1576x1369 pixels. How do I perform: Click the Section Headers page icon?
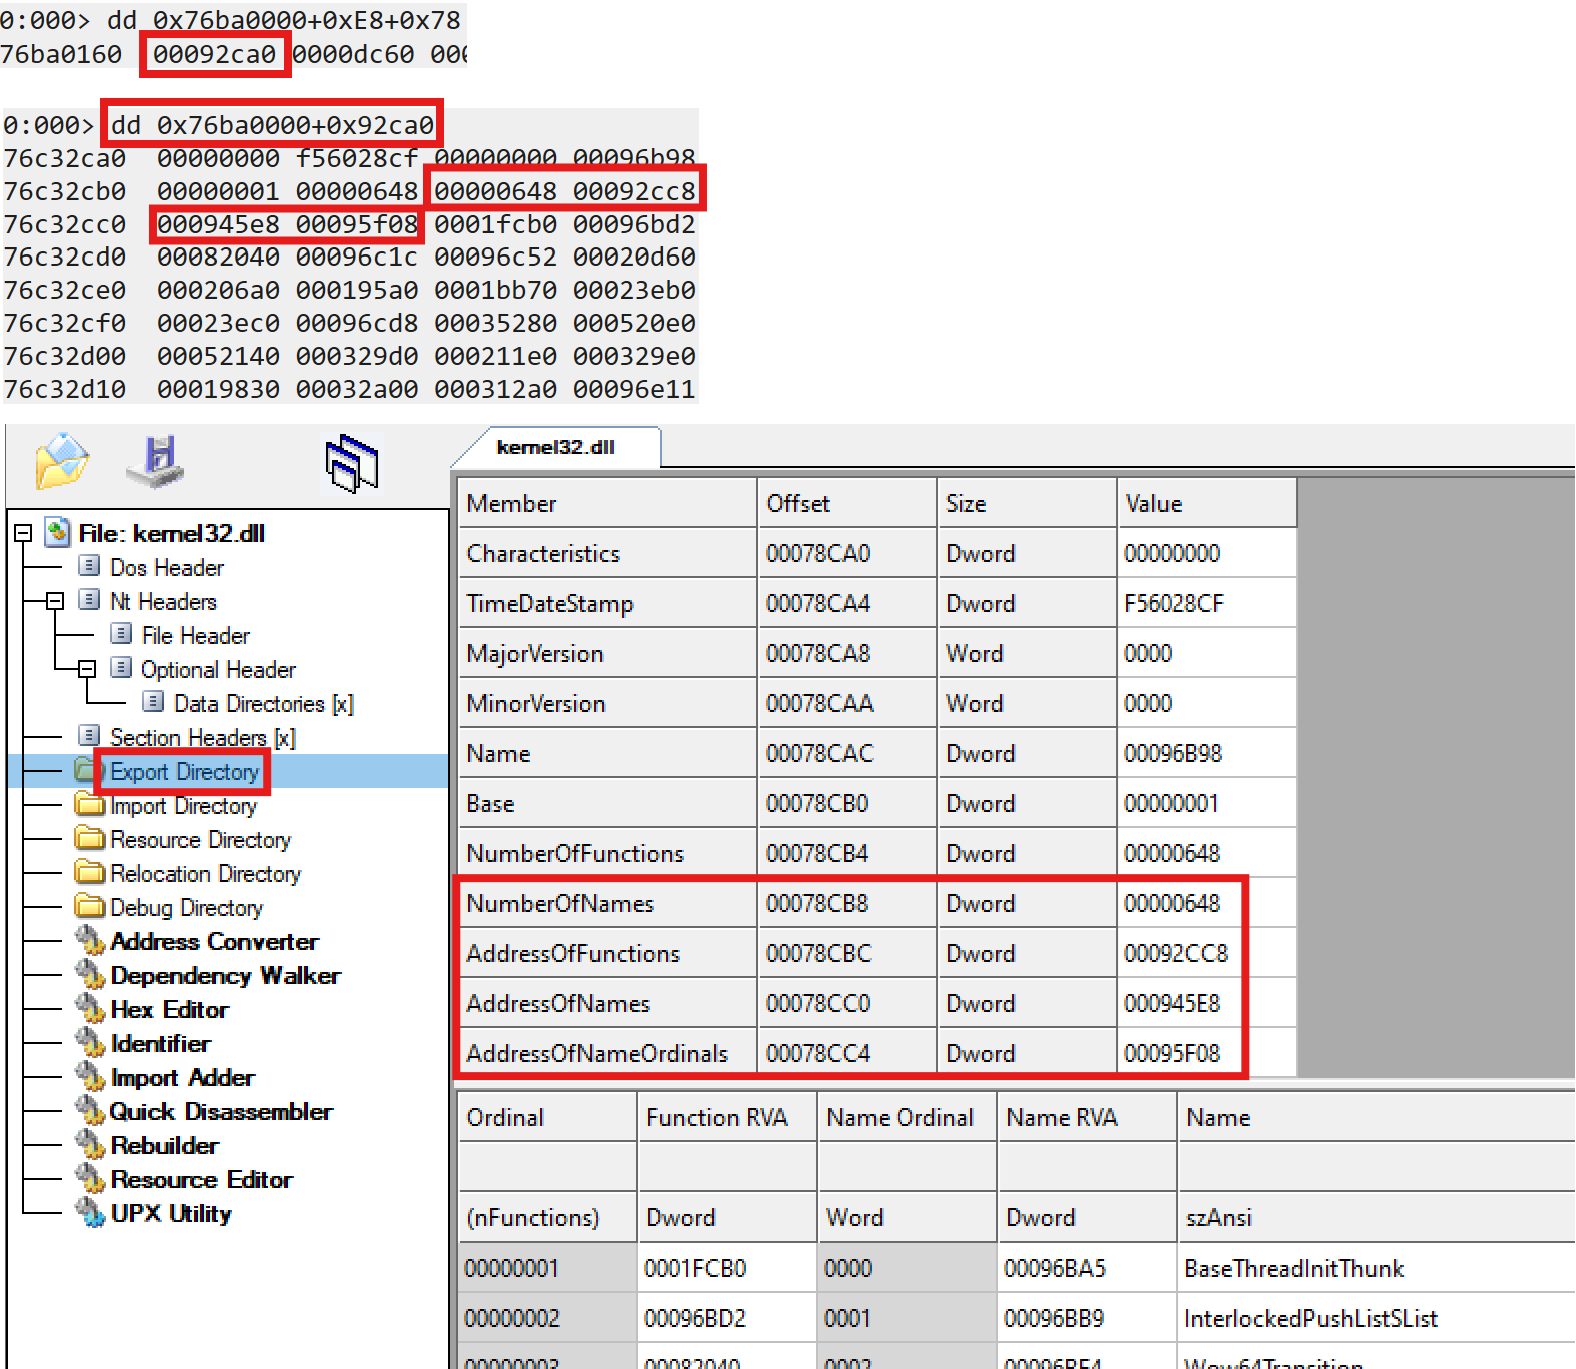(89, 736)
